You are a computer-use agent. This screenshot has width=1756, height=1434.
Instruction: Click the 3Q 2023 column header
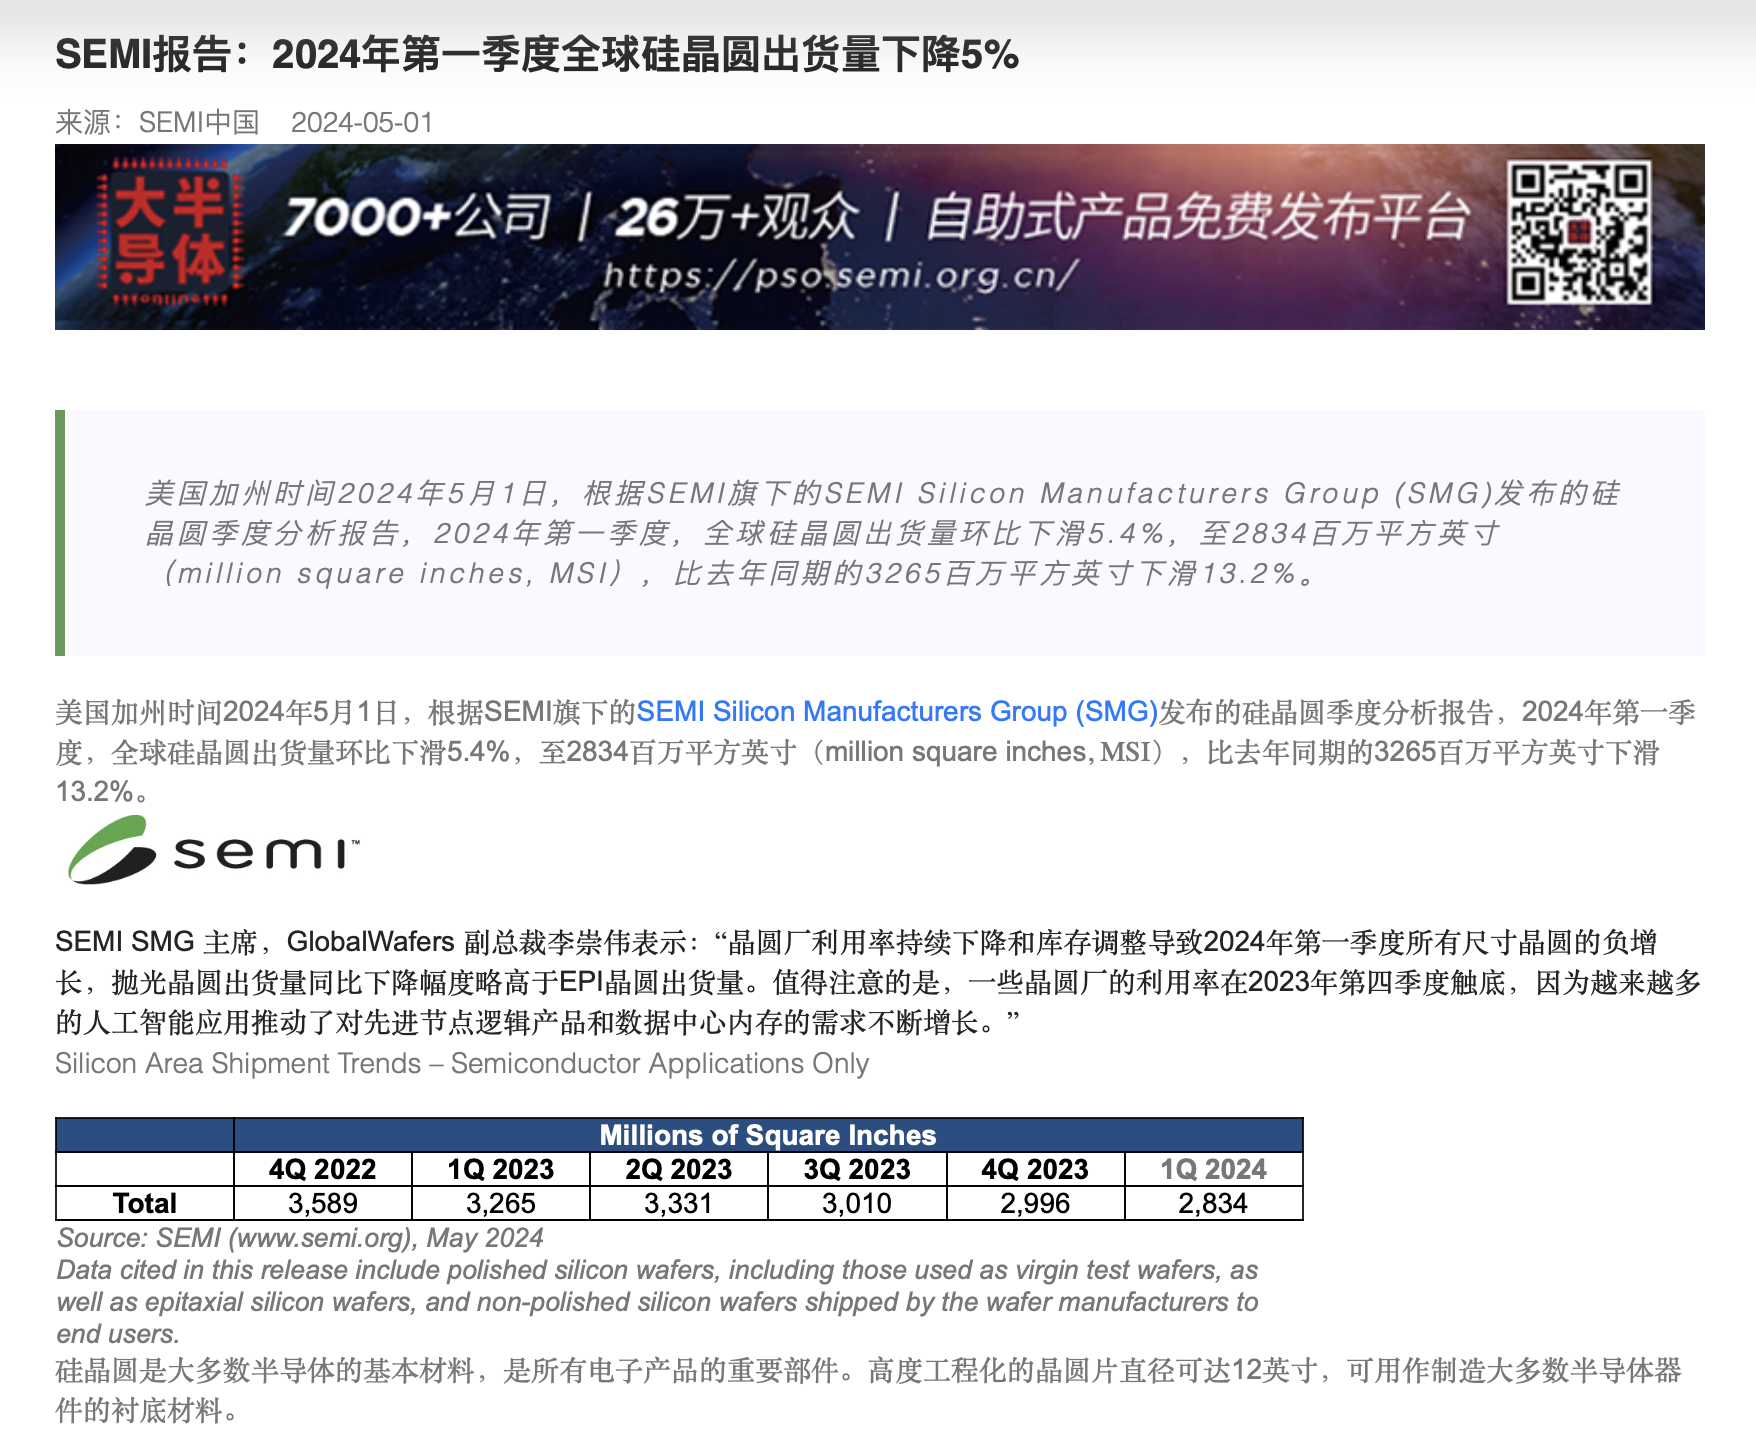[x=857, y=1169]
